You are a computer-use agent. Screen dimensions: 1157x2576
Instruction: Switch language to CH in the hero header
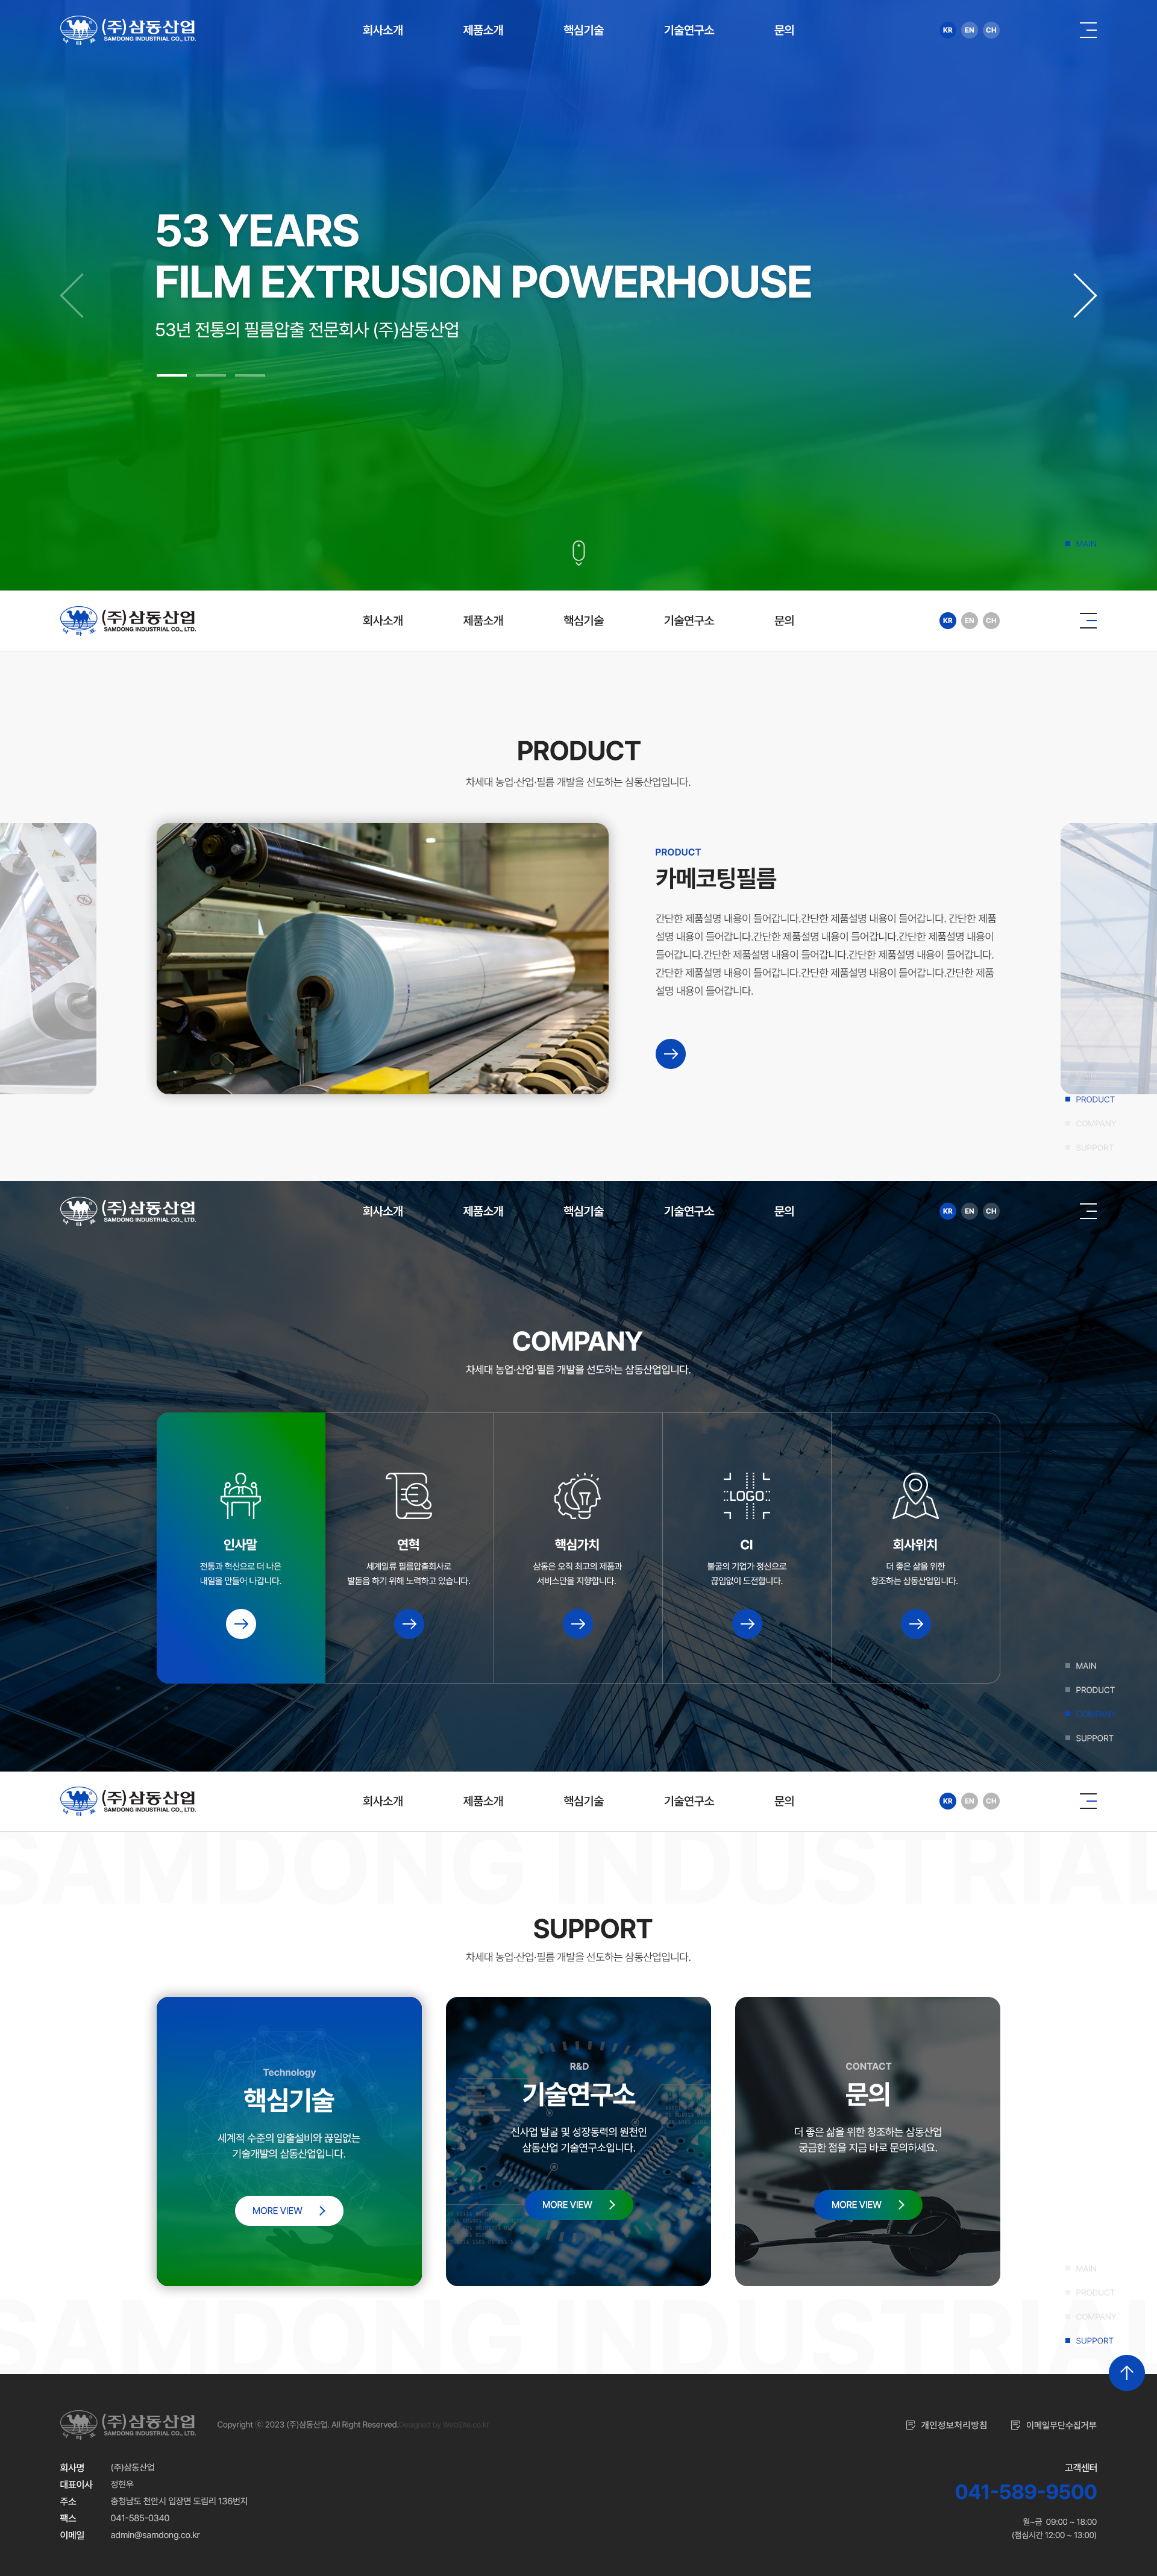[991, 30]
